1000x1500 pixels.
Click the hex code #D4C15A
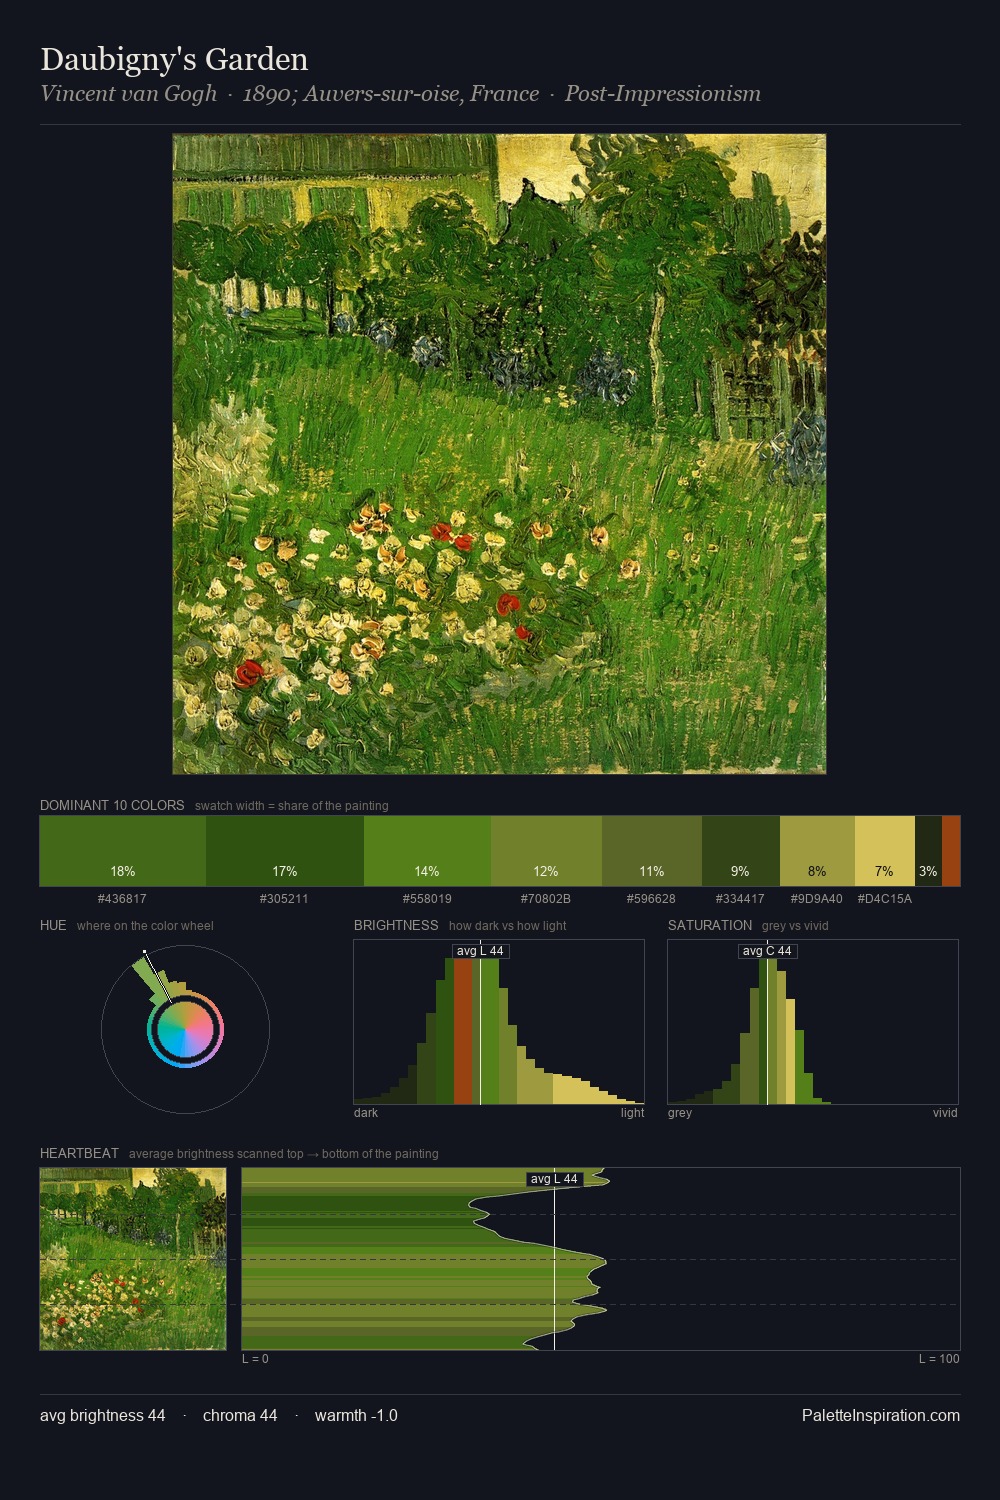pyautogui.click(x=885, y=899)
